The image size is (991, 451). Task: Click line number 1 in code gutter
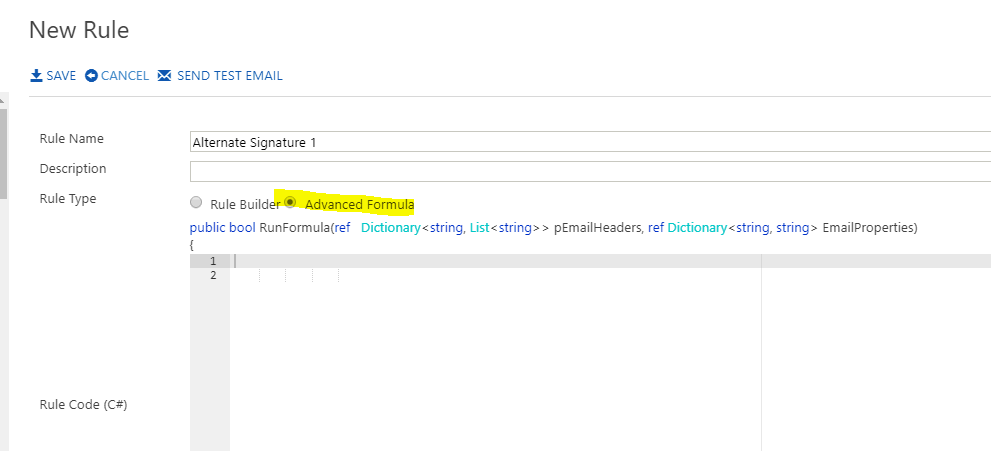pos(213,261)
